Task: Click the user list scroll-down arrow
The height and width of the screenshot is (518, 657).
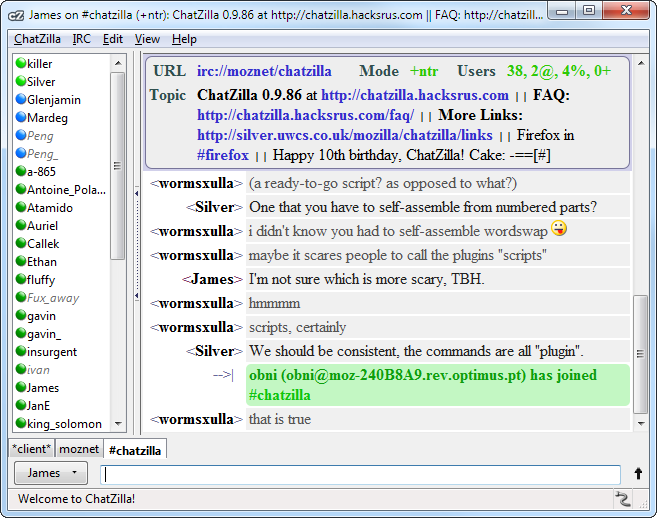Action: click(x=117, y=424)
